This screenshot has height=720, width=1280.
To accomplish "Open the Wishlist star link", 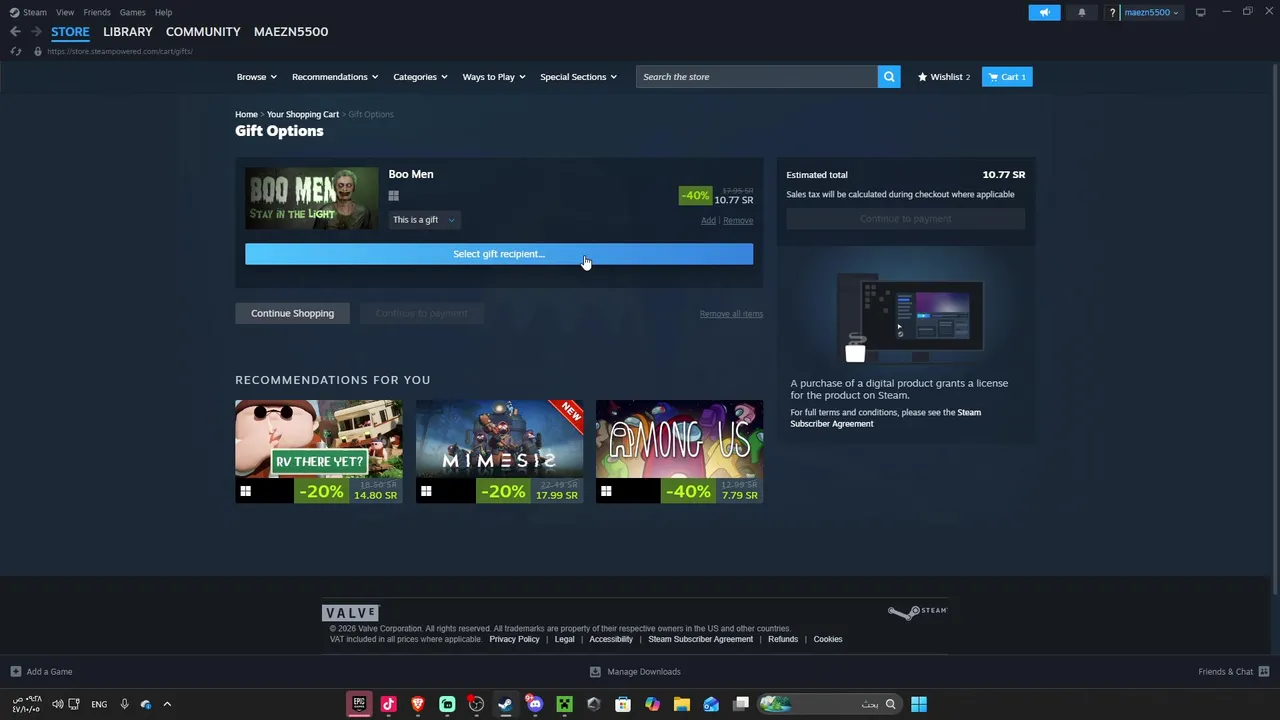I will coord(944,77).
